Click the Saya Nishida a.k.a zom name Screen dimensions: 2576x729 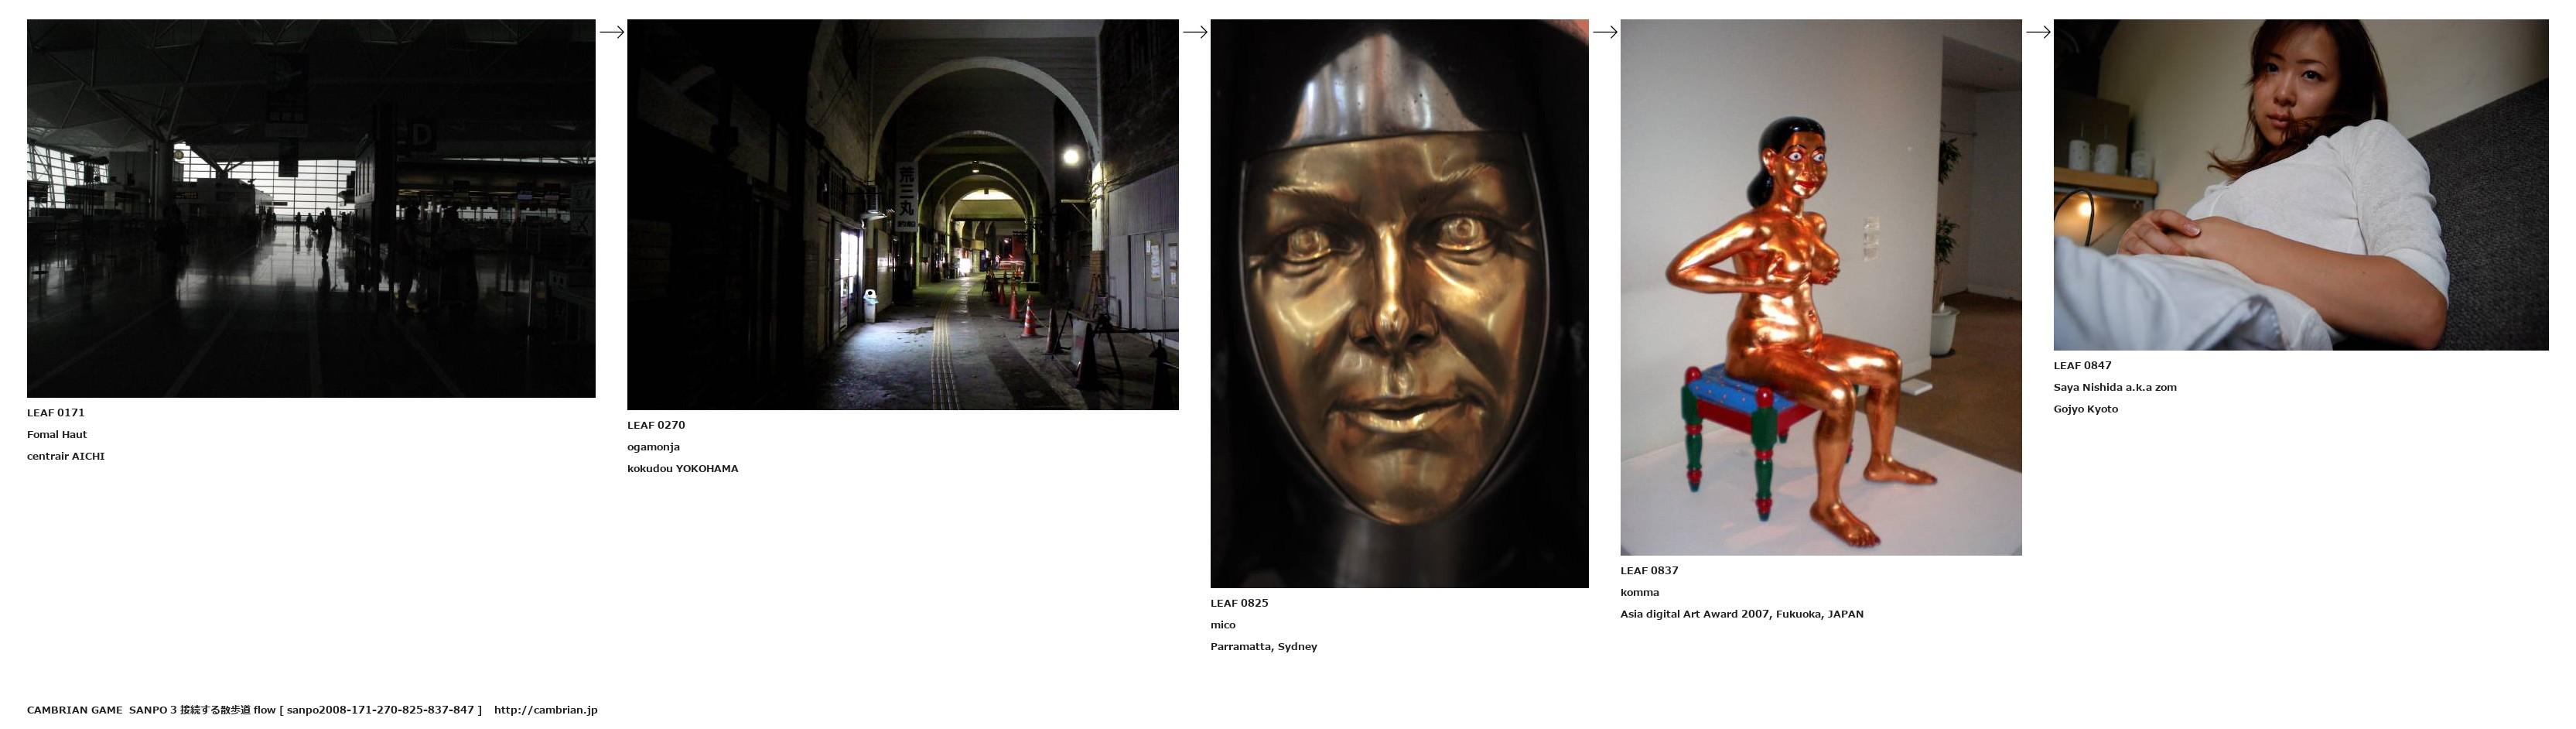2114,388
